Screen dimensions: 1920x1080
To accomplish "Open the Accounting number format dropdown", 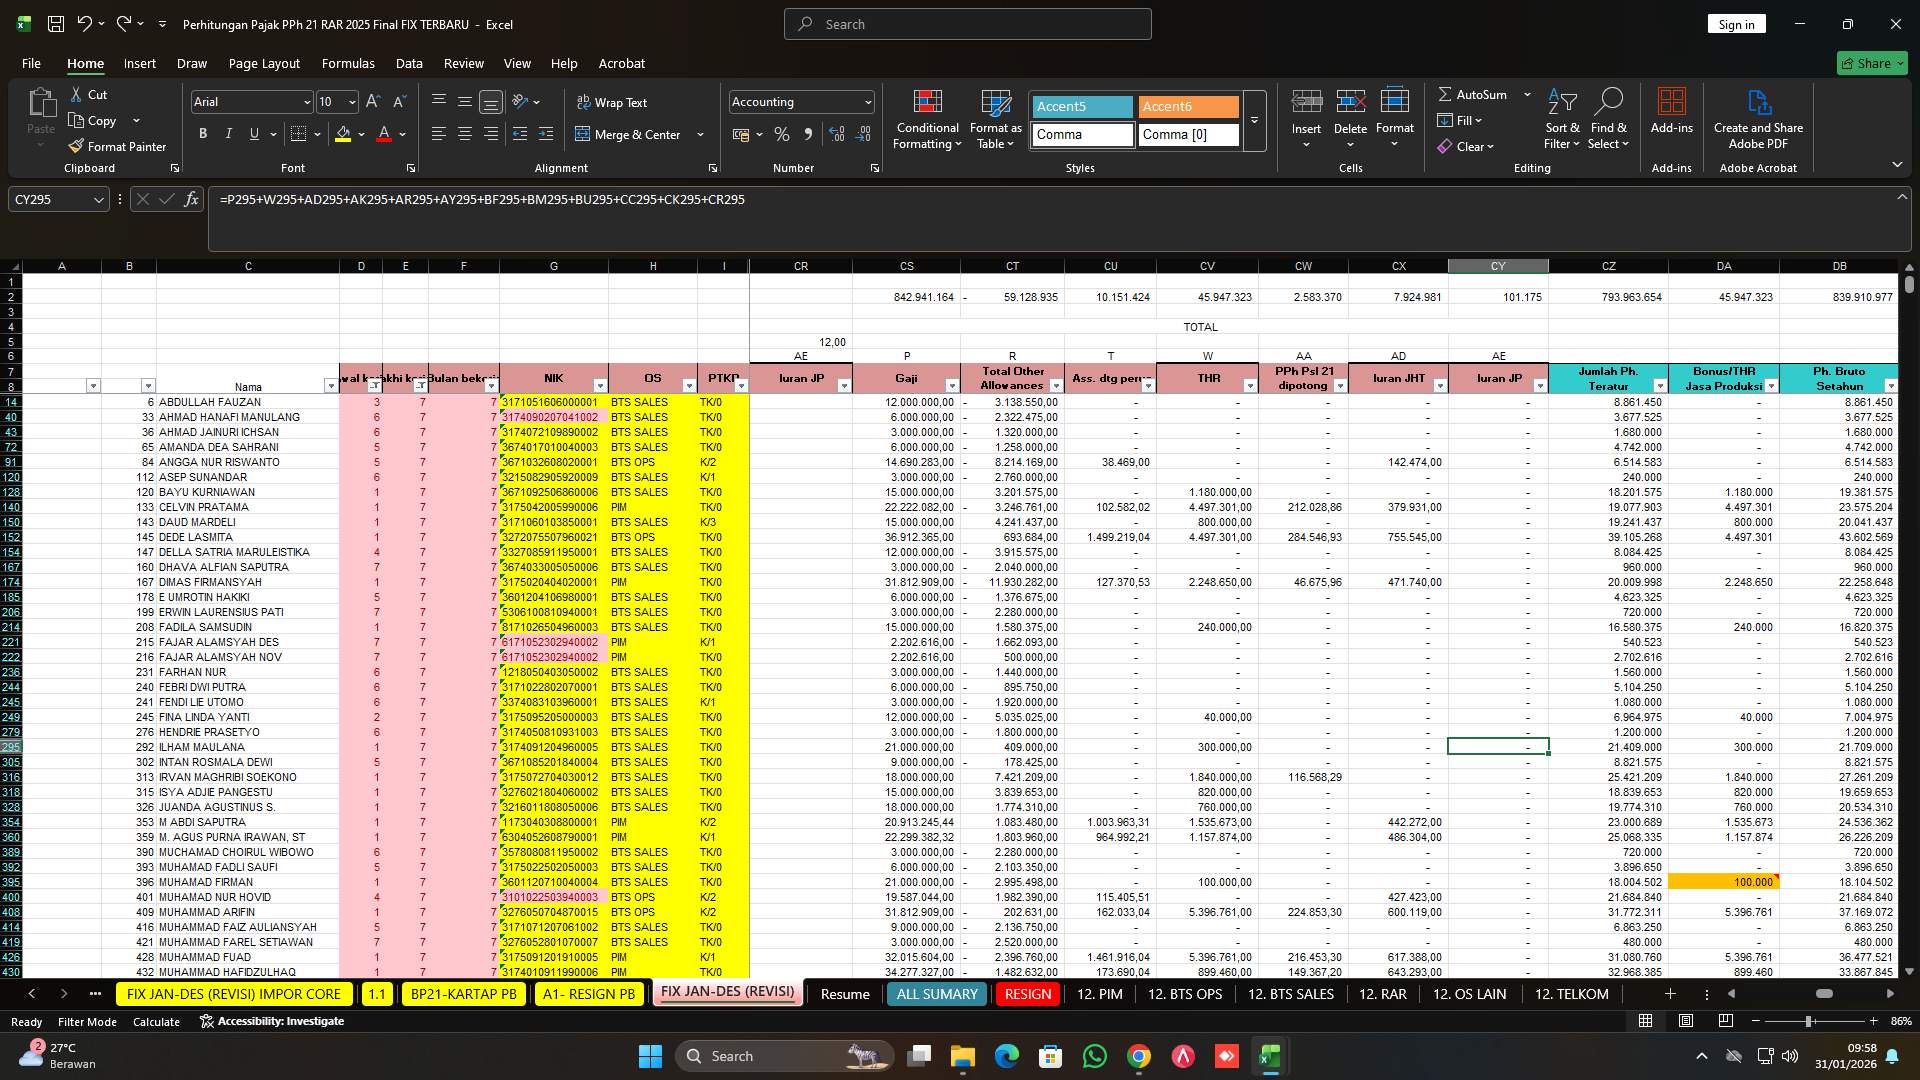I will 864,101.
